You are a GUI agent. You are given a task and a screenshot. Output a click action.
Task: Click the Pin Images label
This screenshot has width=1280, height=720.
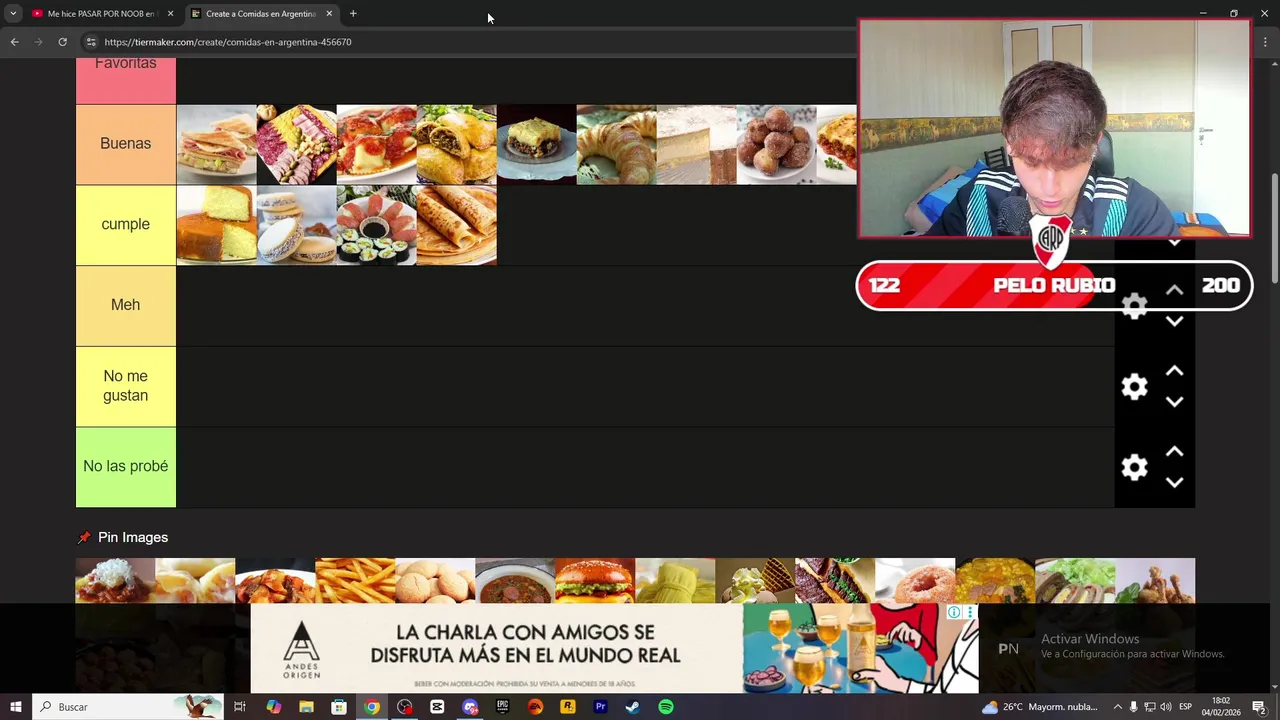[133, 538]
